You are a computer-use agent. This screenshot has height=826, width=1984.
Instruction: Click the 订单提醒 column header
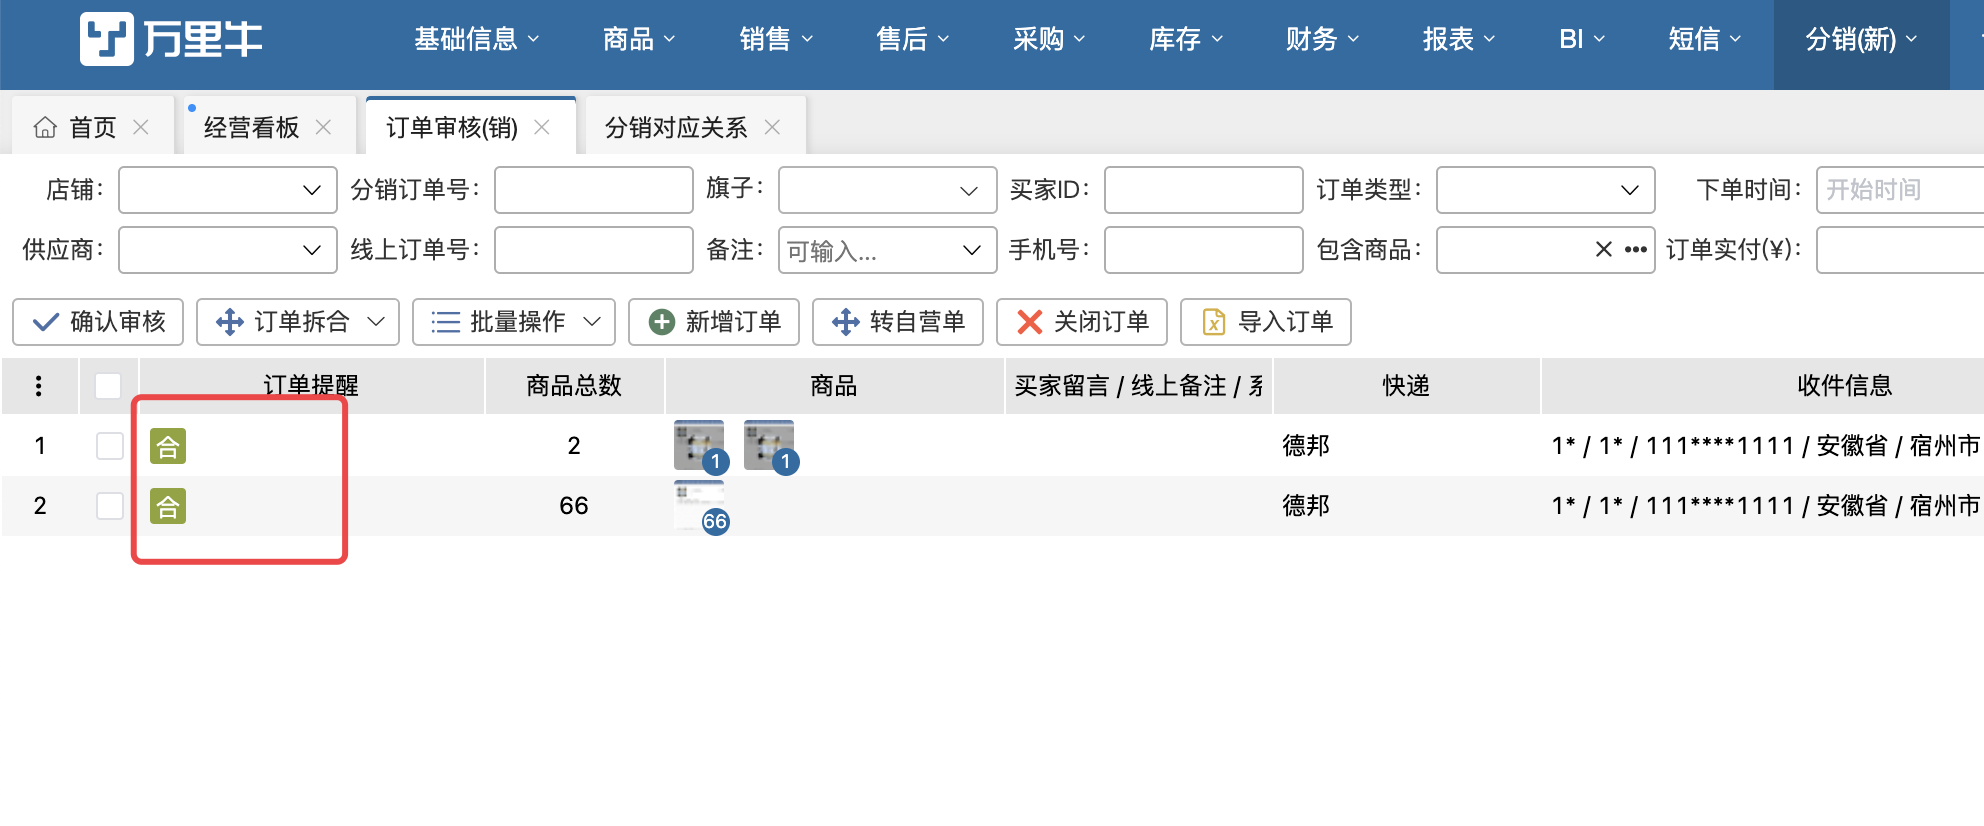tap(311, 386)
